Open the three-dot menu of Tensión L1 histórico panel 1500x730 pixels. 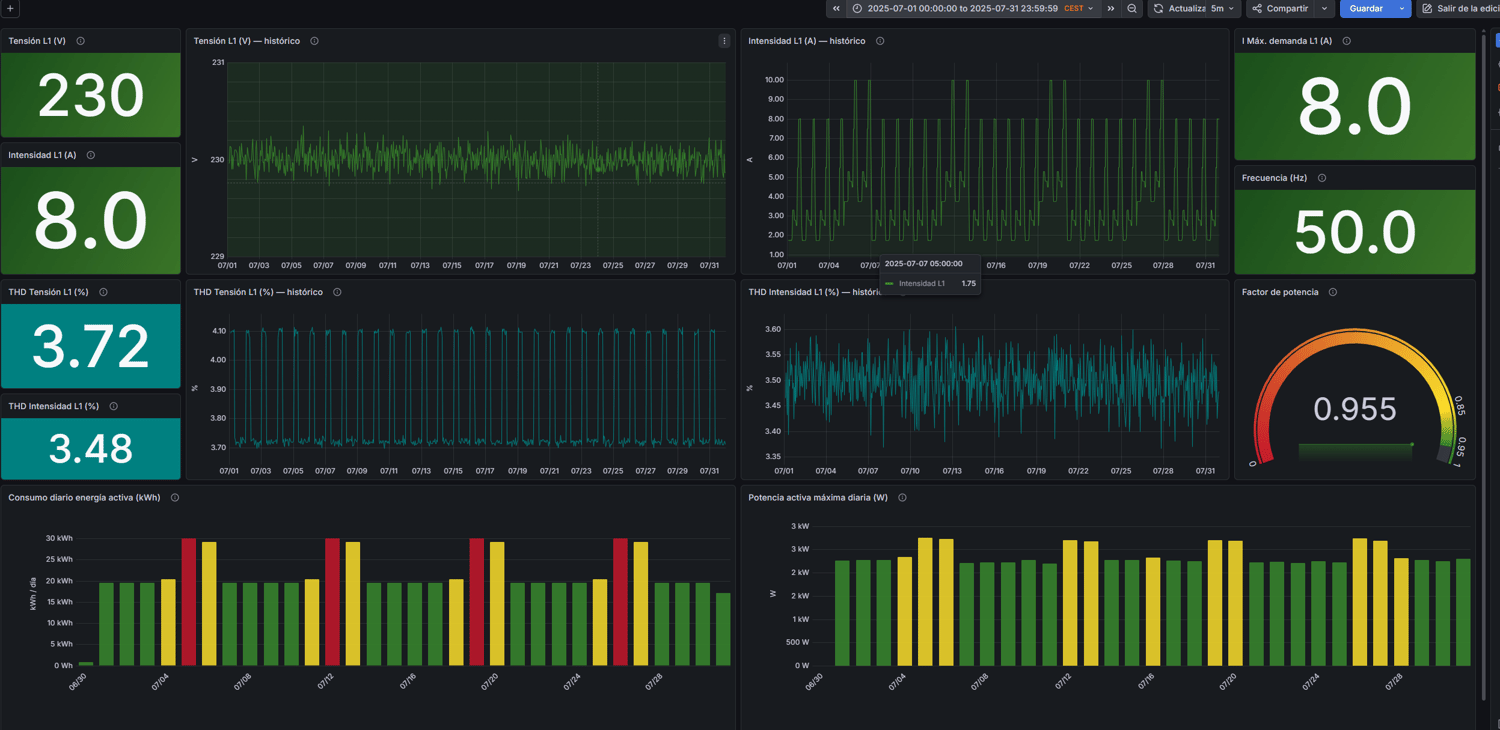pyautogui.click(x=724, y=41)
